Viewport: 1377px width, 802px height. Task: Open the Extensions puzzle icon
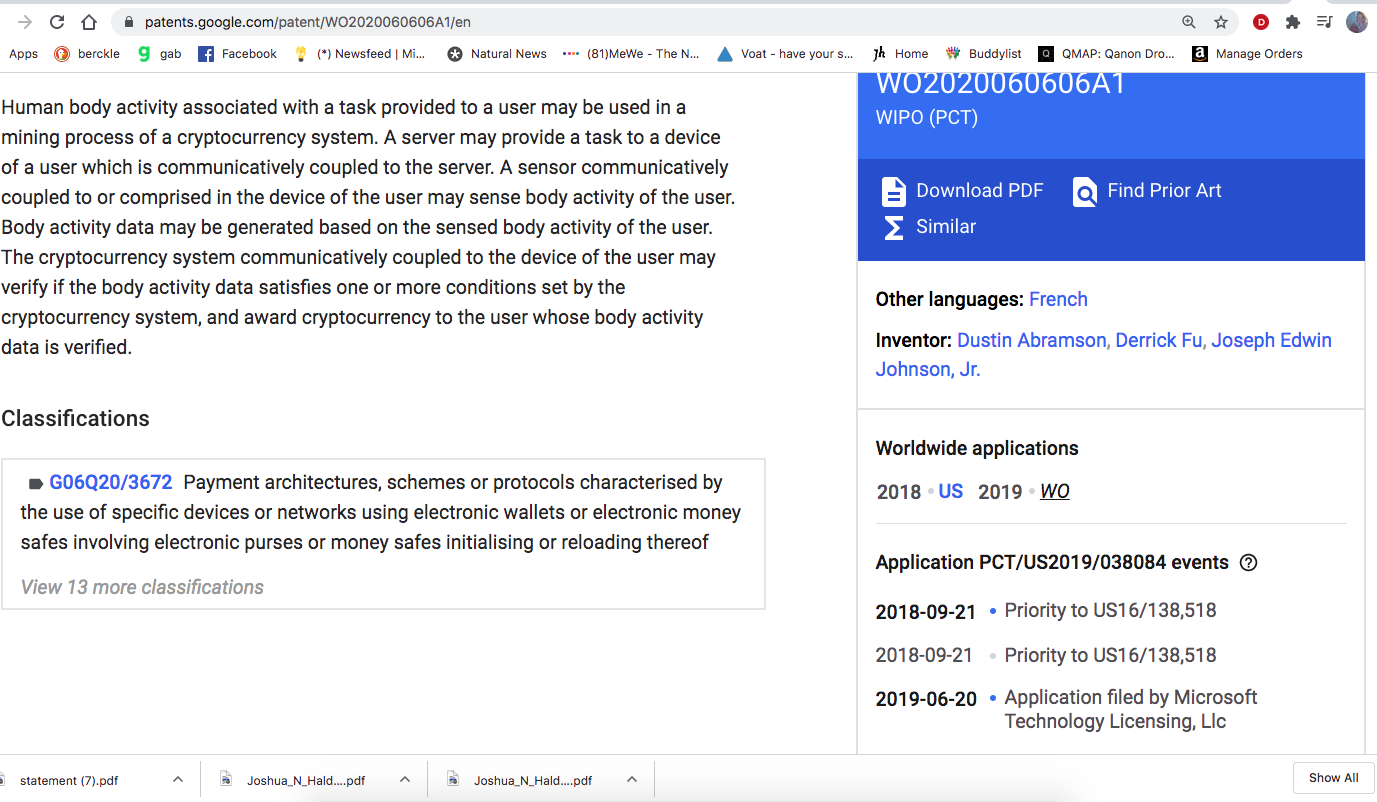(1293, 22)
